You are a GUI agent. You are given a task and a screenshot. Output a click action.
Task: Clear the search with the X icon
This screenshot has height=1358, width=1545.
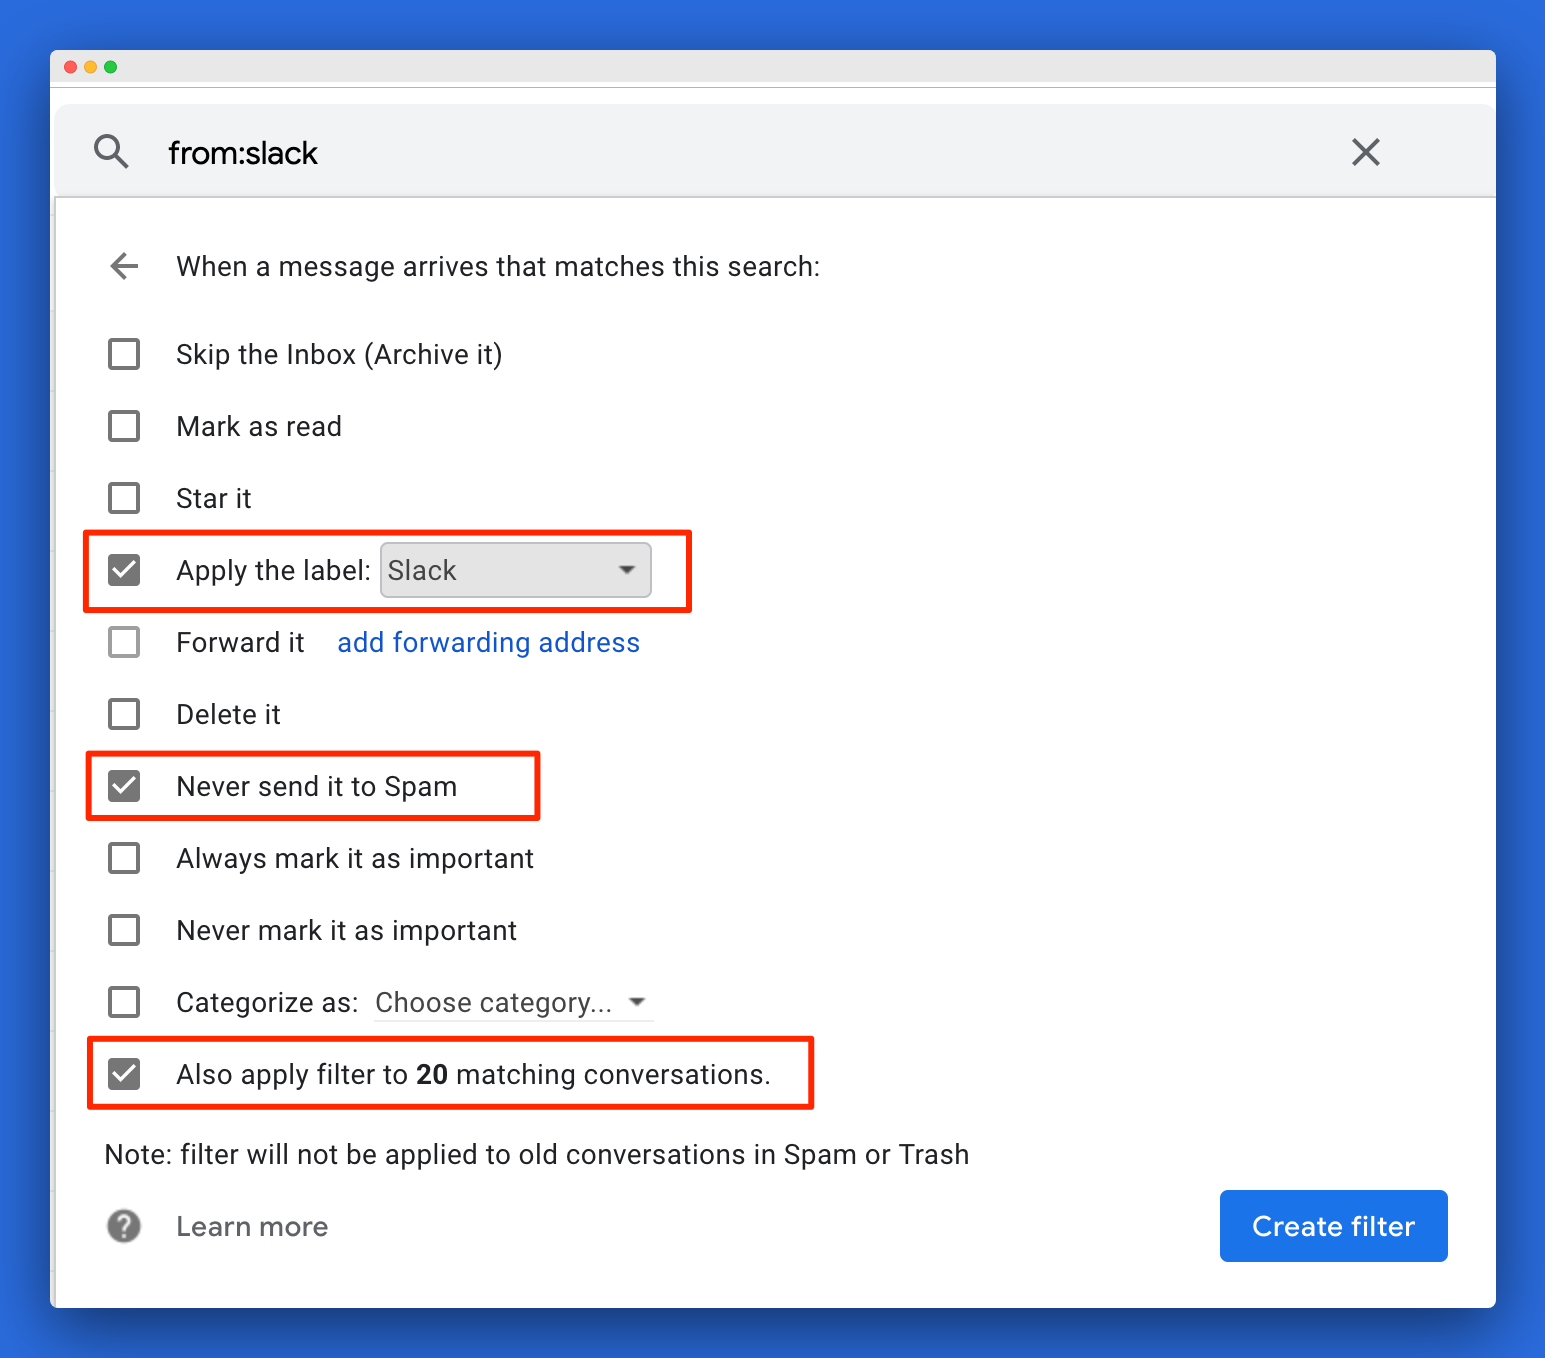tap(1365, 152)
